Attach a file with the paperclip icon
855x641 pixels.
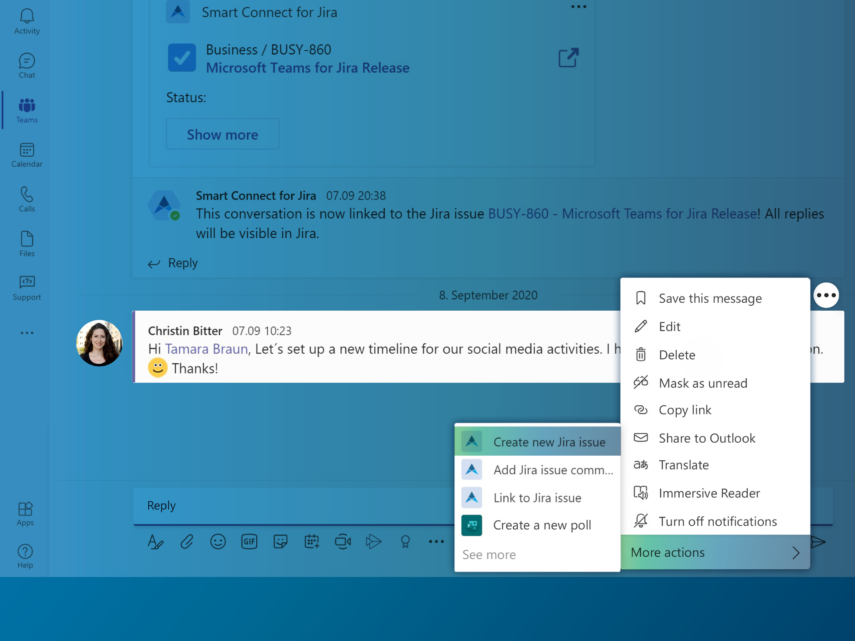click(x=186, y=542)
